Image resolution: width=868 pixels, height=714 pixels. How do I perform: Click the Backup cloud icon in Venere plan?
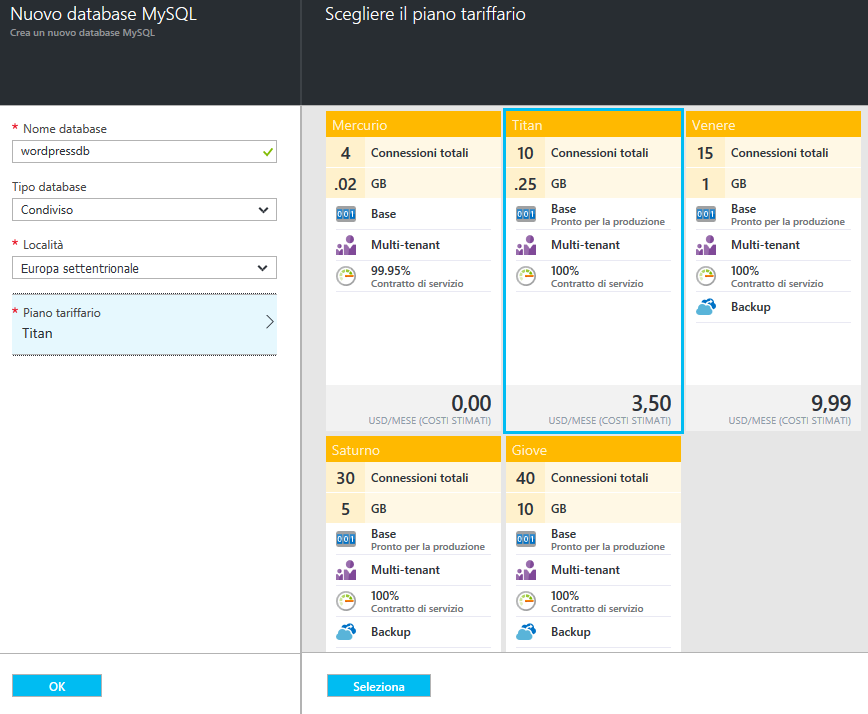point(706,307)
